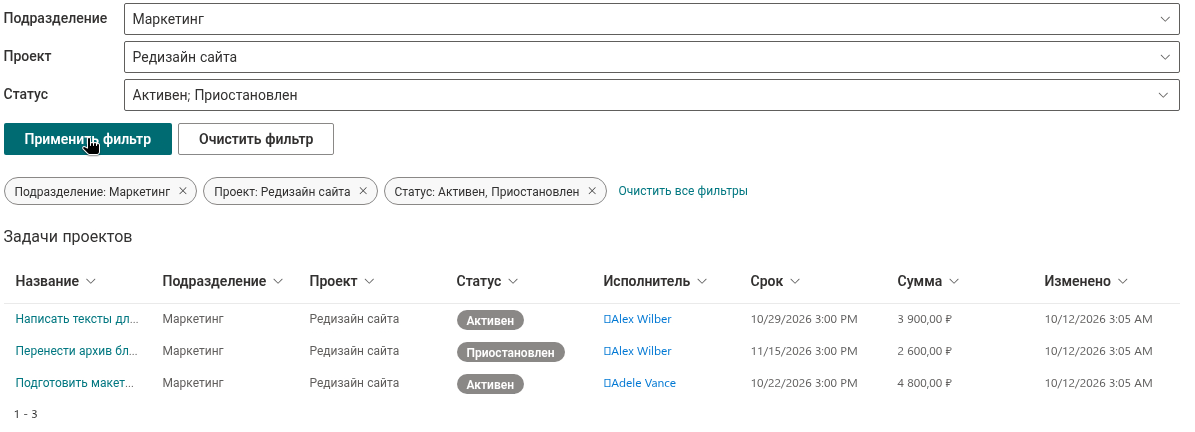This screenshot has width=1195, height=432.
Task: Click the deadline 10/22/2026 3:00 PM
Action: pos(804,383)
